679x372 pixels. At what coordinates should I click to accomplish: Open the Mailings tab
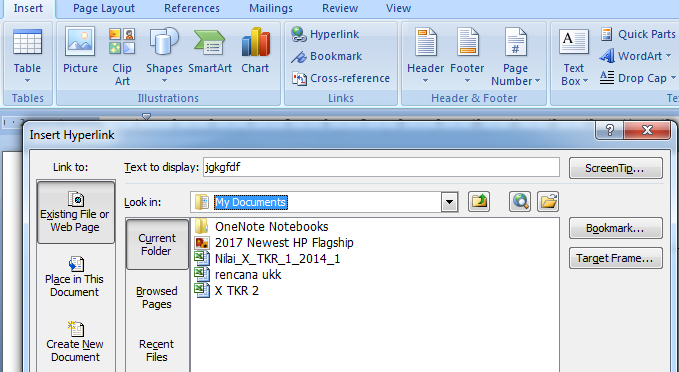point(271,8)
